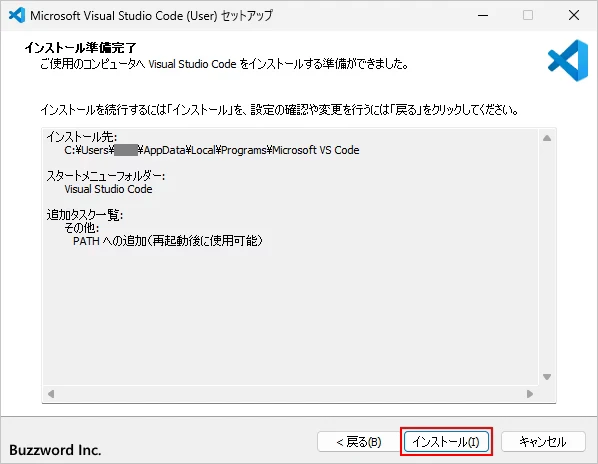
Task: Minimize the setup window
Action: (483, 15)
